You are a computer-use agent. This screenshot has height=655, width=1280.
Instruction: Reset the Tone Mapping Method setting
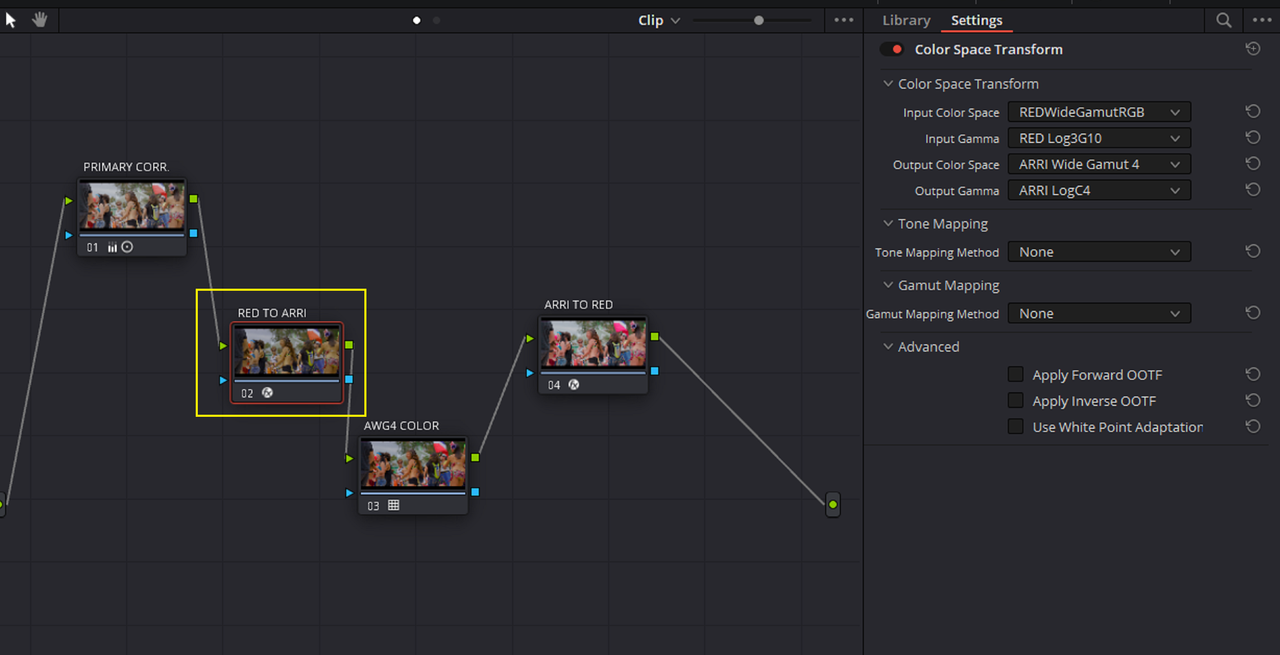pos(1252,252)
